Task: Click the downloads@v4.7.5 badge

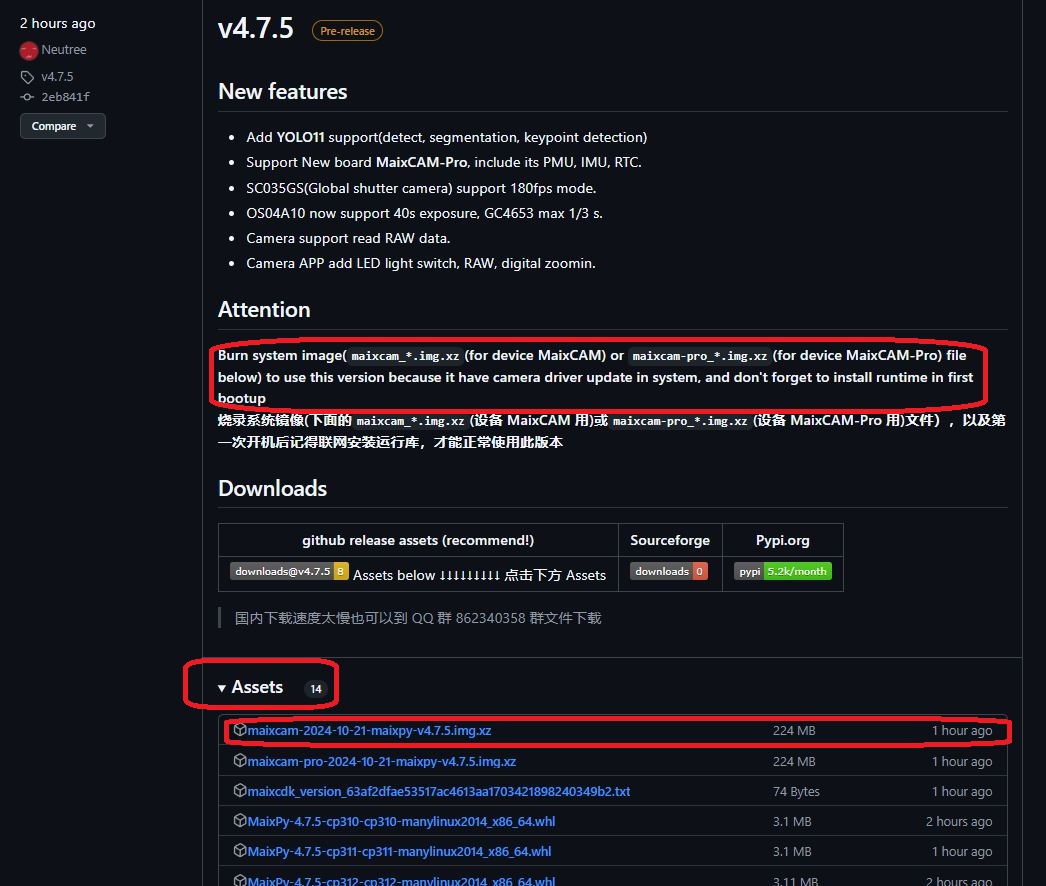Action: click(x=289, y=571)
